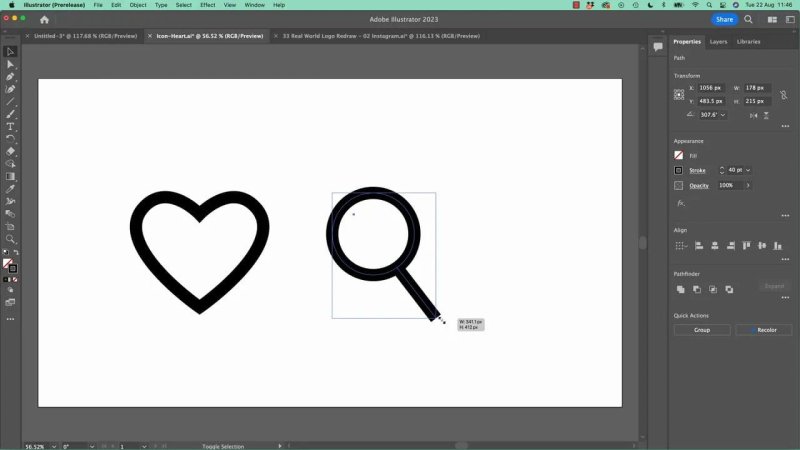Image resolution: width=800 pixels, height=450 pixels.
Task: Click the Pathfinder Exclude icon
Action: (x=730, y=289)
